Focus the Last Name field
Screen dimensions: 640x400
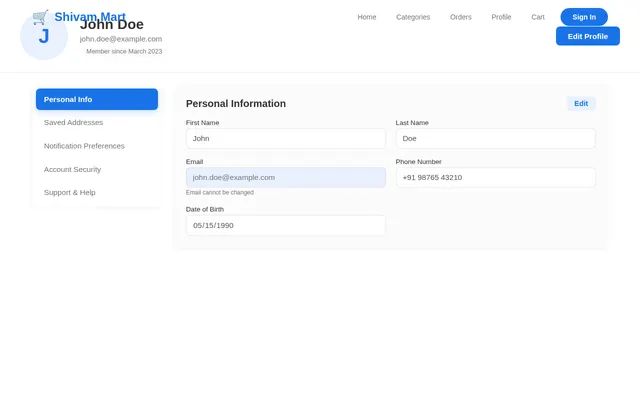[x=496, y=139]
